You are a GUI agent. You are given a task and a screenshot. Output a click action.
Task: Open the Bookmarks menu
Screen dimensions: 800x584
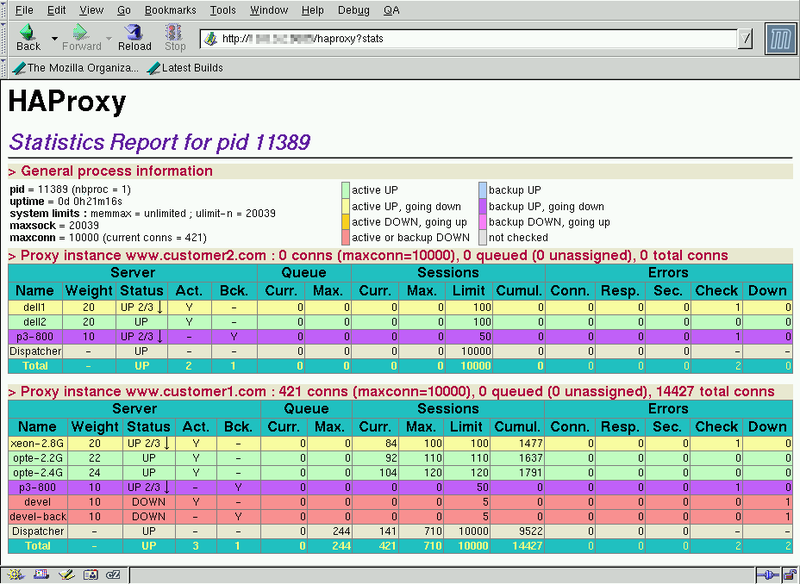point(170,10)
